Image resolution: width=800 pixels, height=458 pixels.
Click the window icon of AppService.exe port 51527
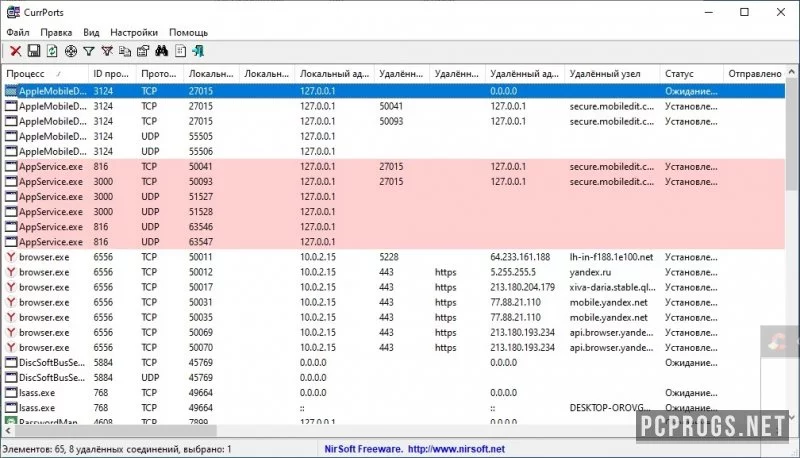pyautogui.click(x=11, y=197)
